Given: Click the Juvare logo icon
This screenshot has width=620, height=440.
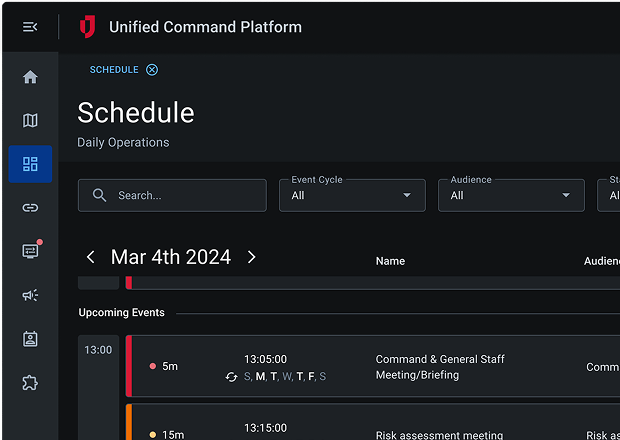Looking at the screenshot, I should [88, 27].
